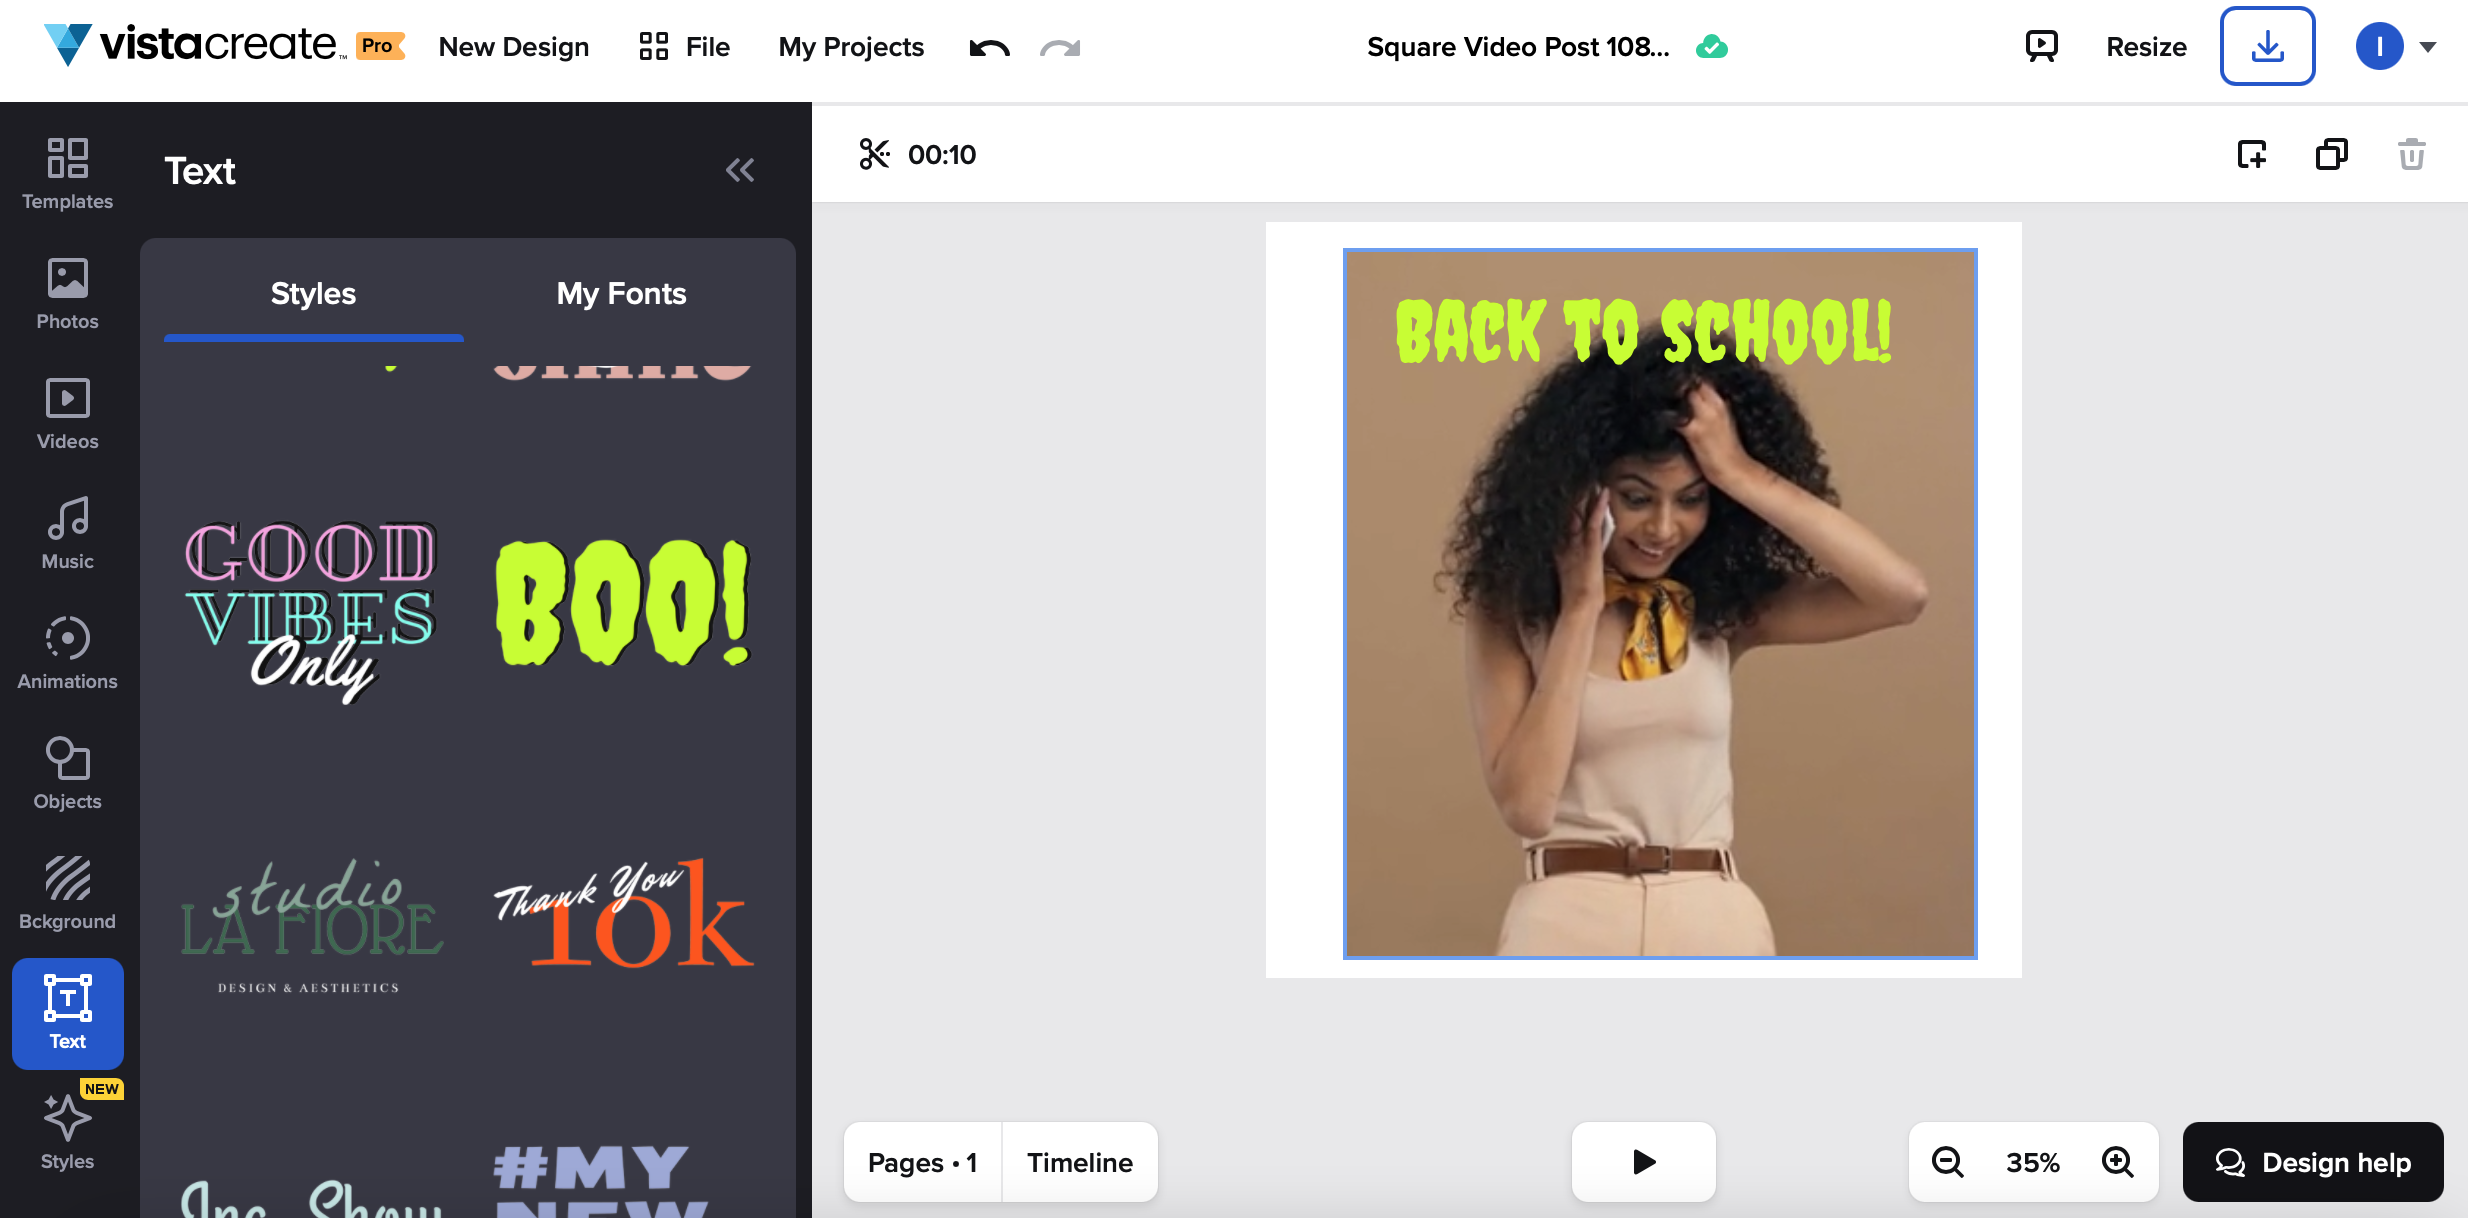Open the Animations panel
This screenshot has height=1218, width=2468.
[67, 654]
